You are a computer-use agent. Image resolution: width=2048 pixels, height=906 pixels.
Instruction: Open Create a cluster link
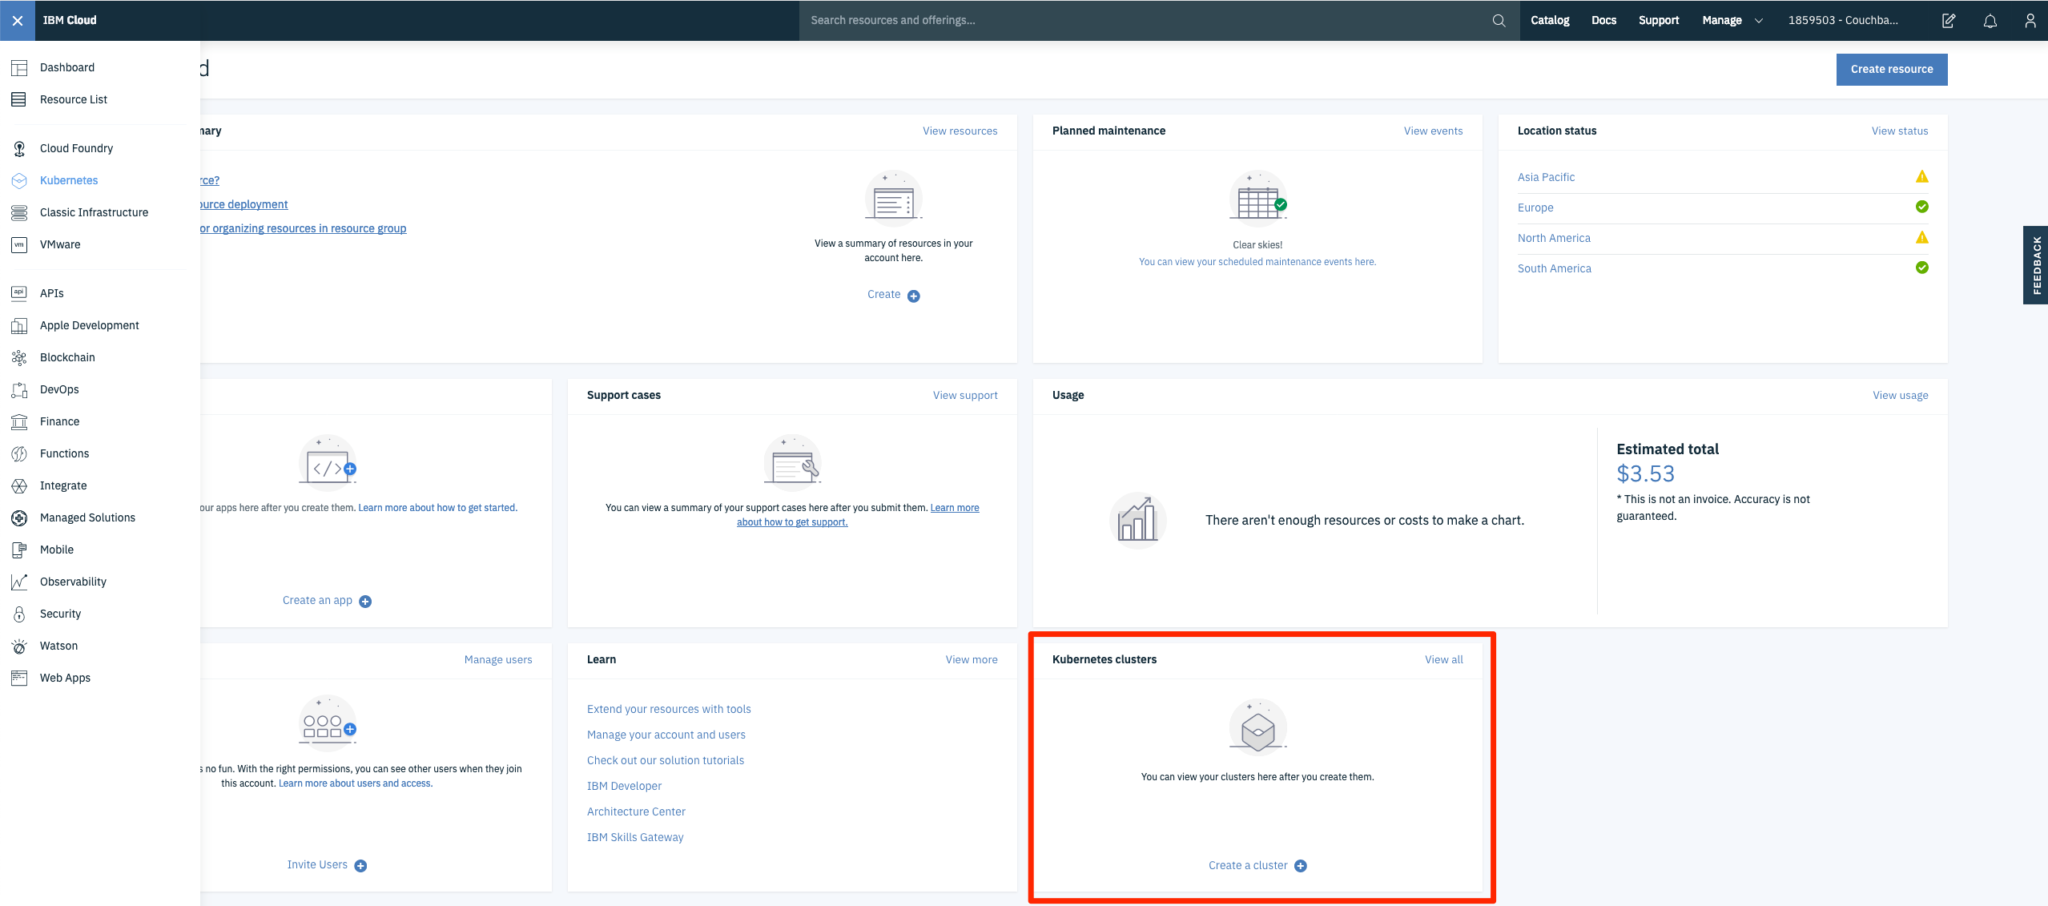point(1247,865)
